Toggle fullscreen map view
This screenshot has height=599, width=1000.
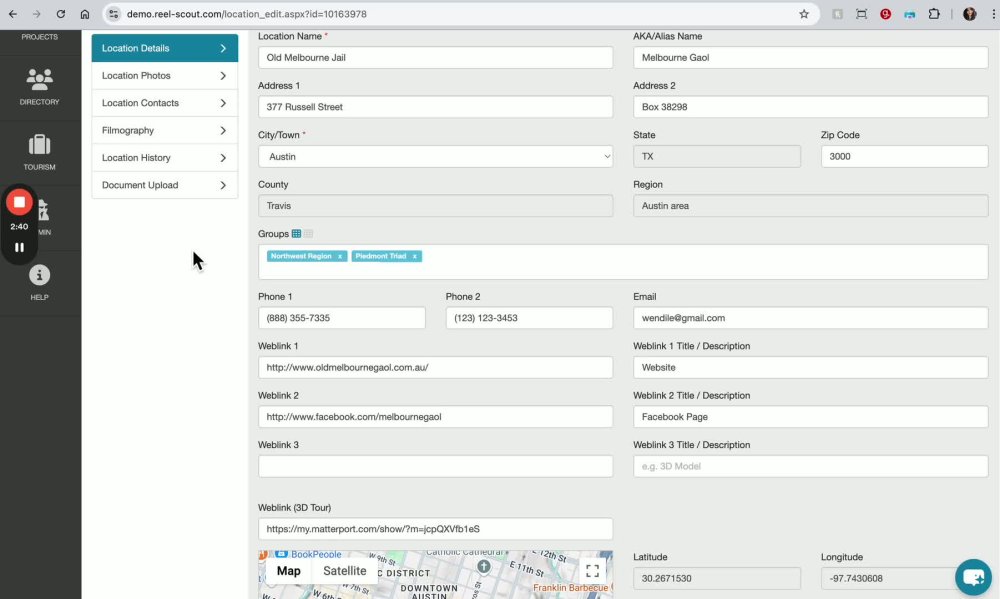pos(592,570)
